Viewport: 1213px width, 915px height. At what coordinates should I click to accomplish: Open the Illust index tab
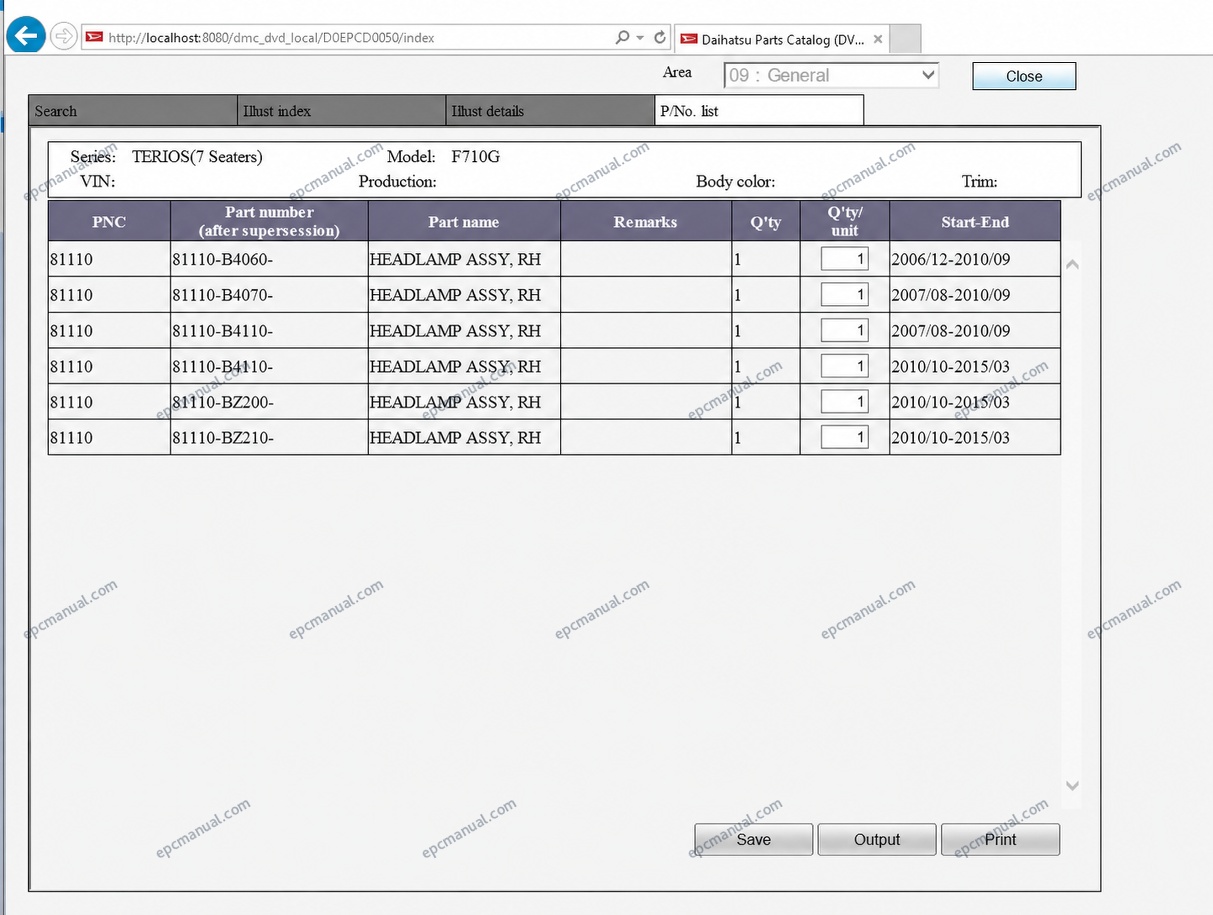pos(342,111)
